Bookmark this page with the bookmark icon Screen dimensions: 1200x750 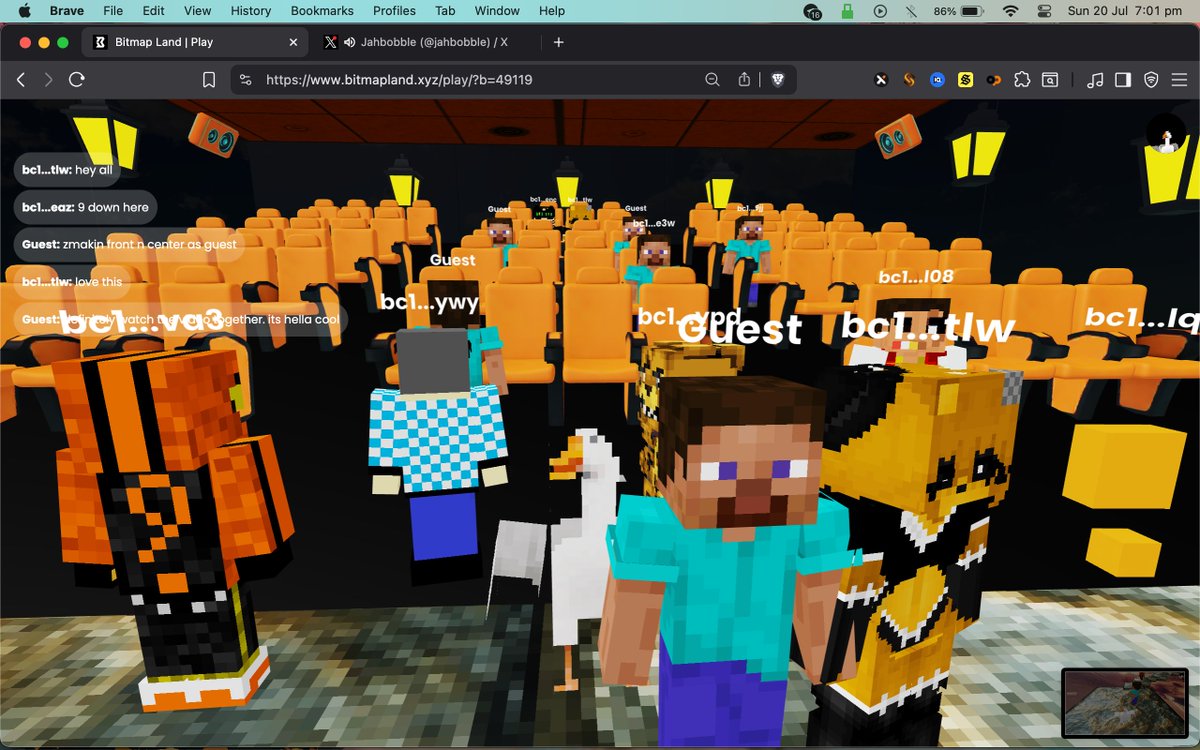pos(209,80)
